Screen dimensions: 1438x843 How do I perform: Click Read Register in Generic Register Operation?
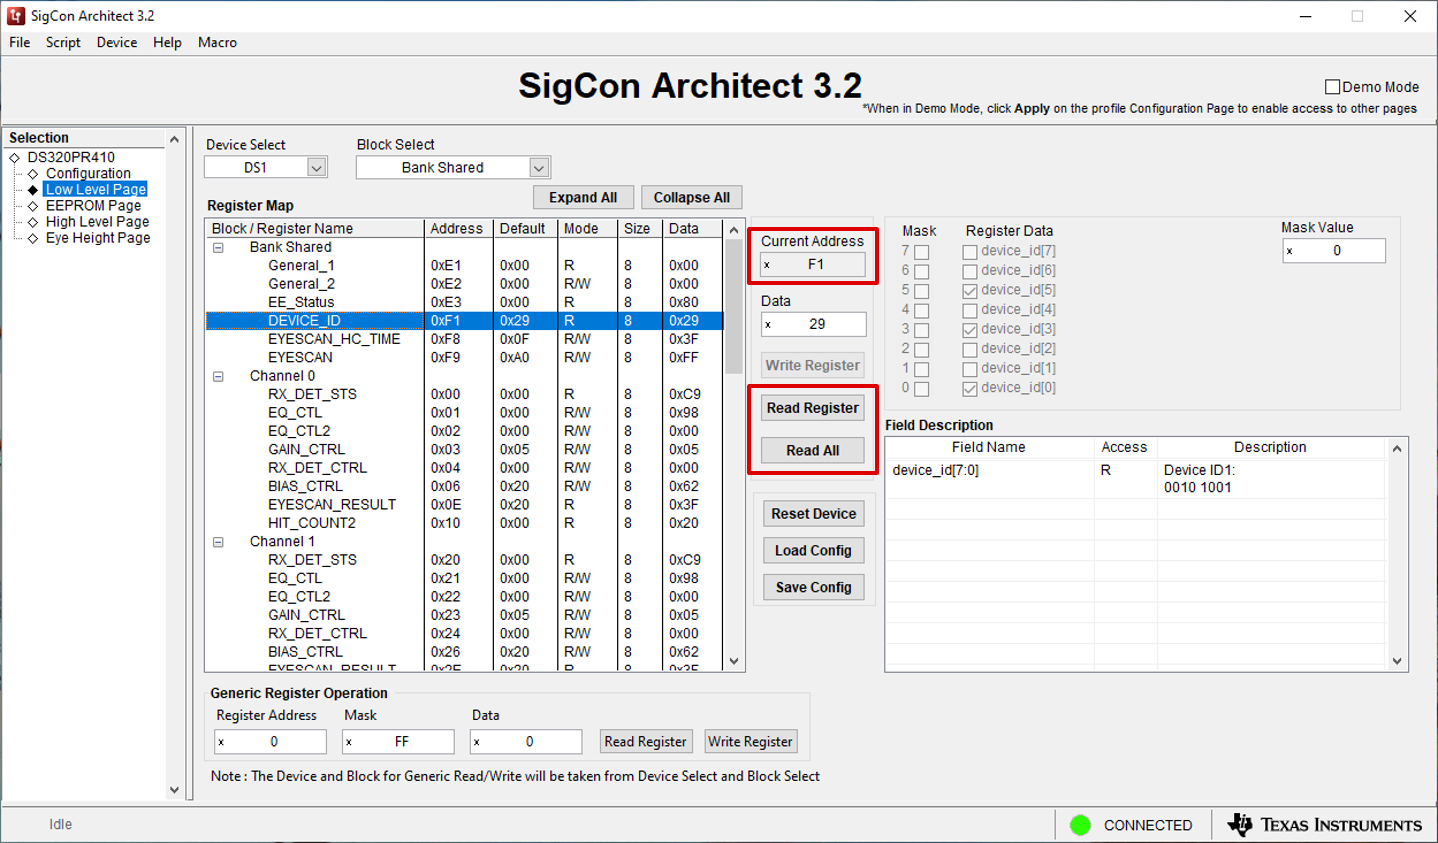point(645,742)
